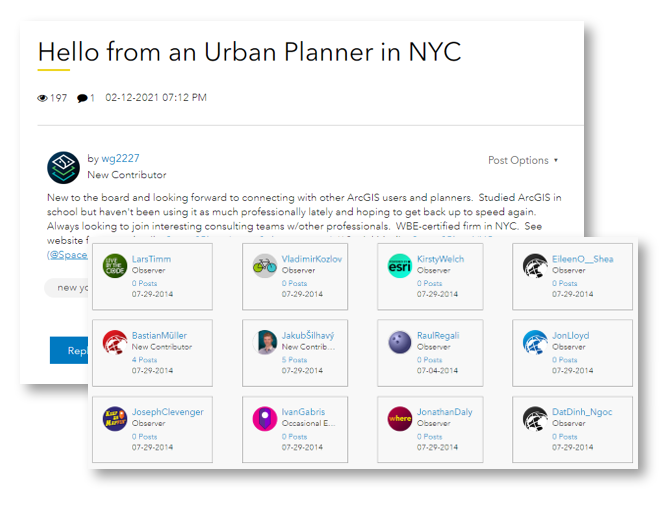
Task: Click EileenO_Shea's black globe avatar
Action: click(x=535, y=265)
